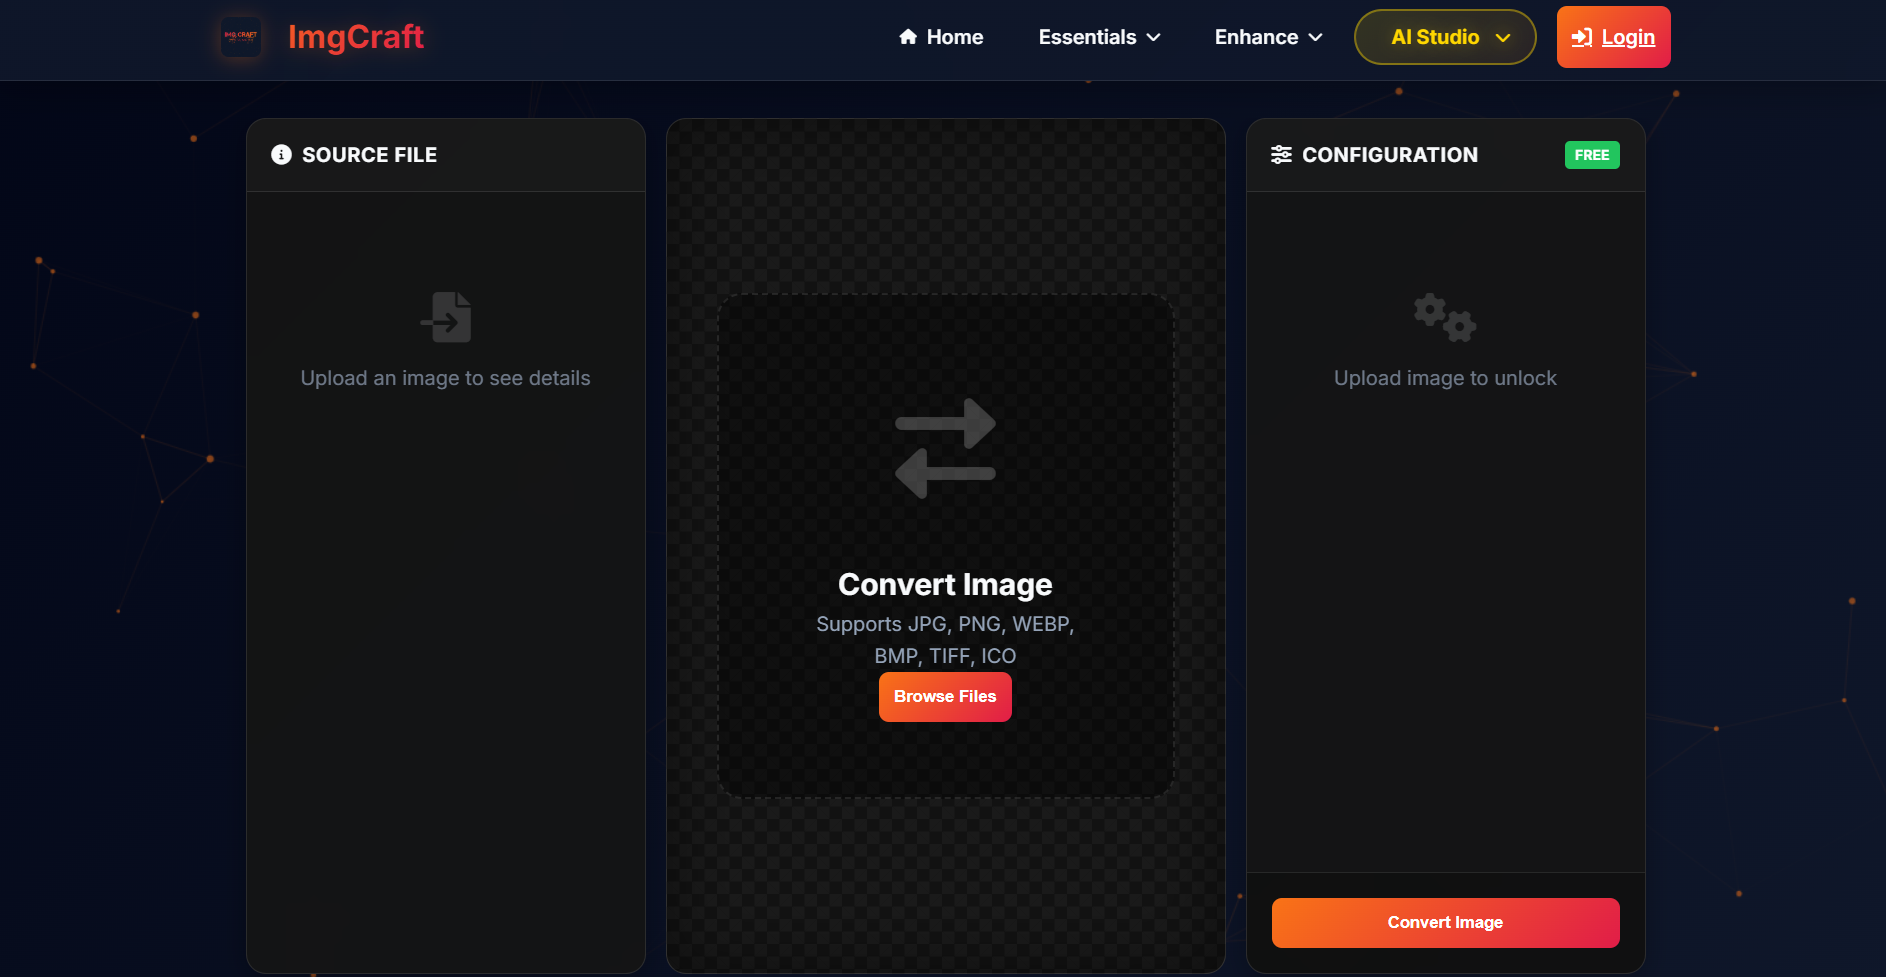Click the info icon beside SOURCE FILE

pos(281,155)
